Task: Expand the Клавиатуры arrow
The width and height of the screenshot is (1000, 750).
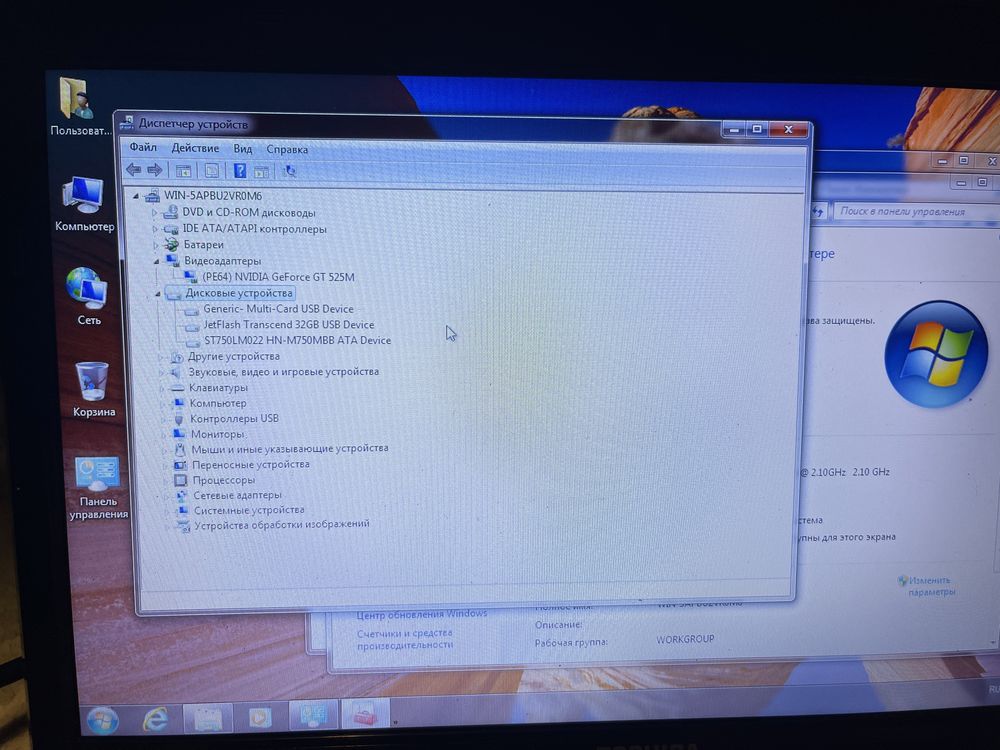Action: (x=162, y=388)
